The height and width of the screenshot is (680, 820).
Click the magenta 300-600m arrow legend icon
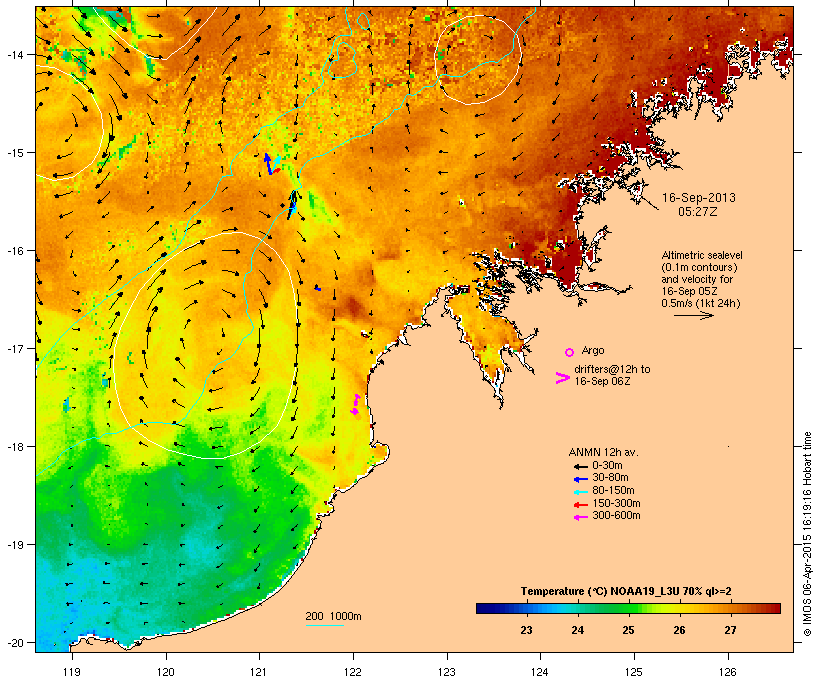(x=580, y=517)
